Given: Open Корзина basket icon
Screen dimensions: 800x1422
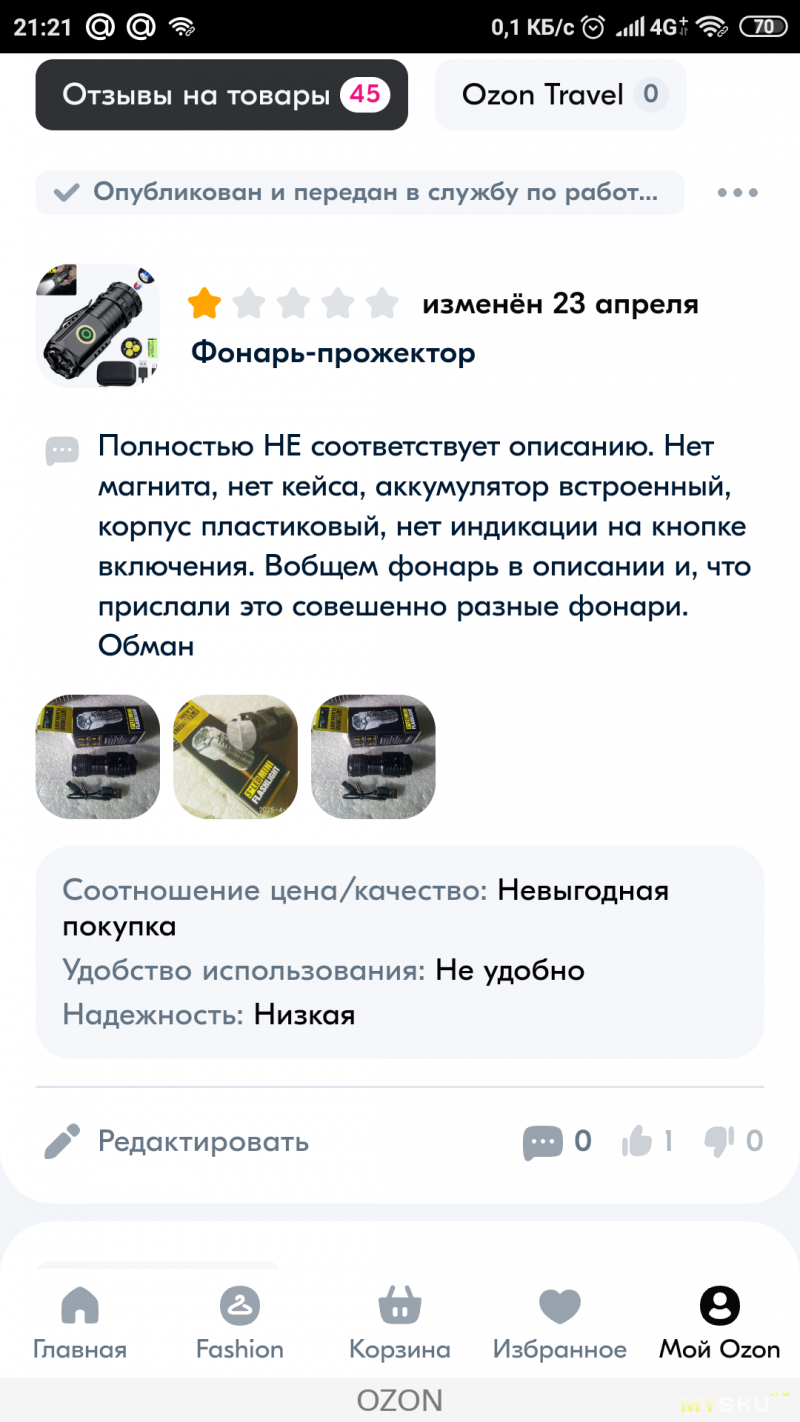Looking at the screenshot, I should point(400,1305).
